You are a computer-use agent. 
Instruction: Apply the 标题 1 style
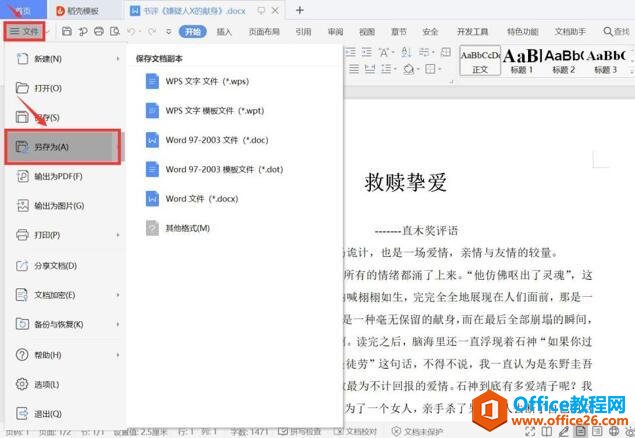click(x=521, y=61)
